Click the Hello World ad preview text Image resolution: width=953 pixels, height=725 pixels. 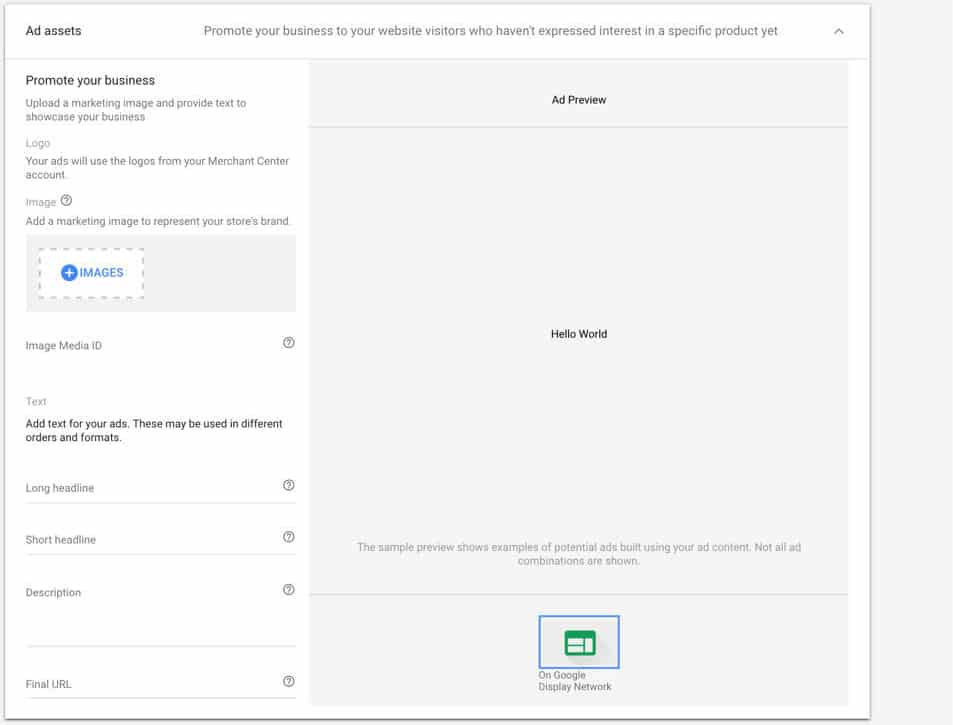coord(579,334)
